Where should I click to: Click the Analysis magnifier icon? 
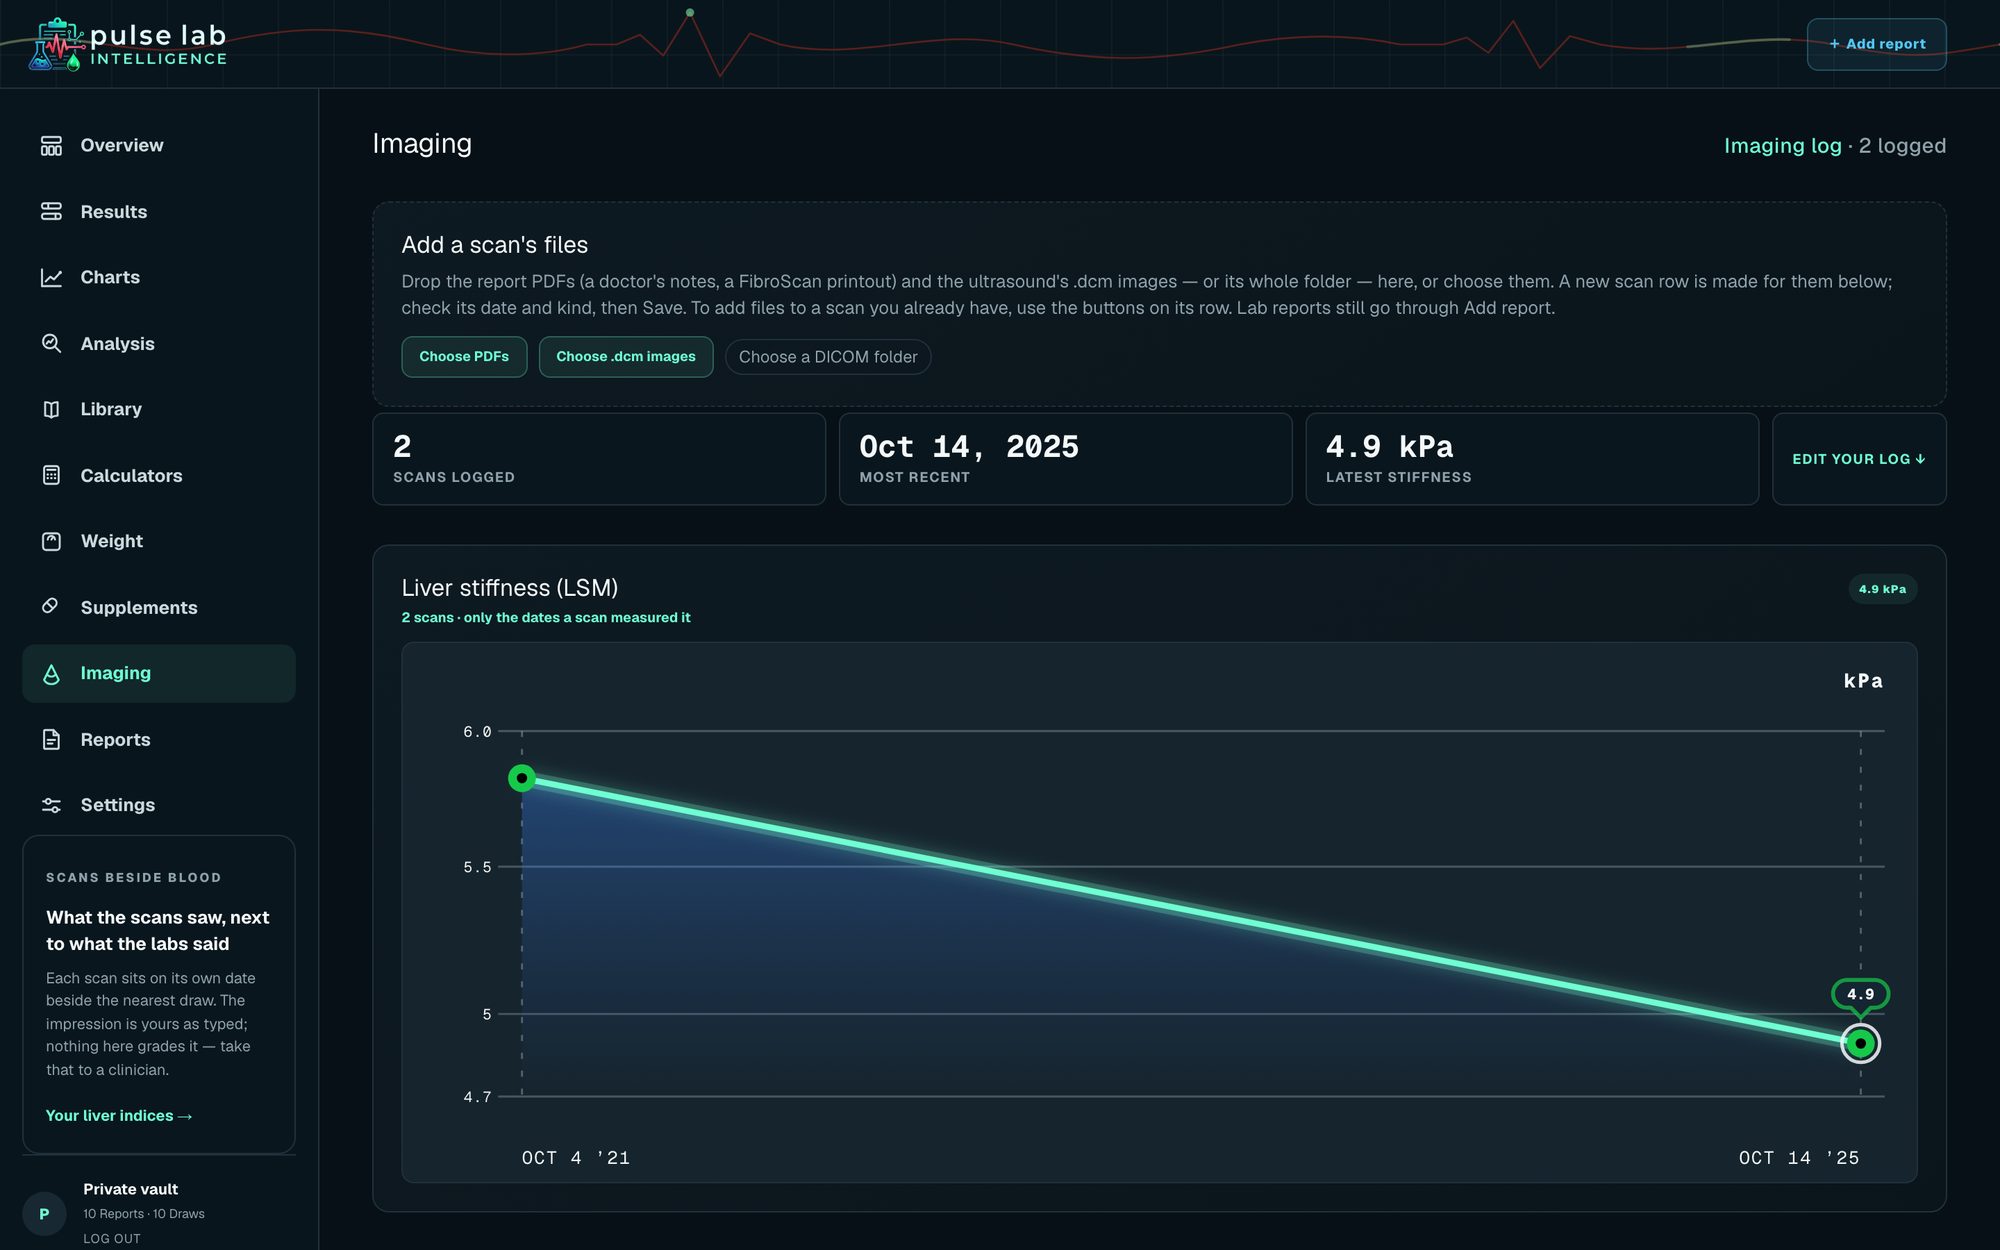[51, 344]
